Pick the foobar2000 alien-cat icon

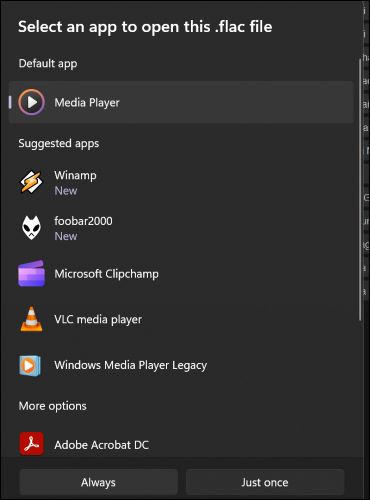(31, 228)
